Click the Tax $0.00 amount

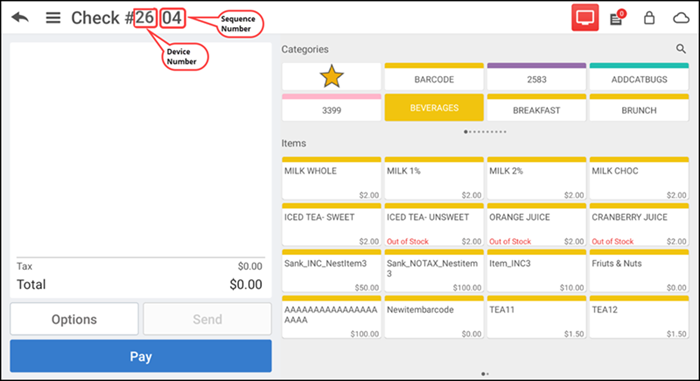[250, 266]
